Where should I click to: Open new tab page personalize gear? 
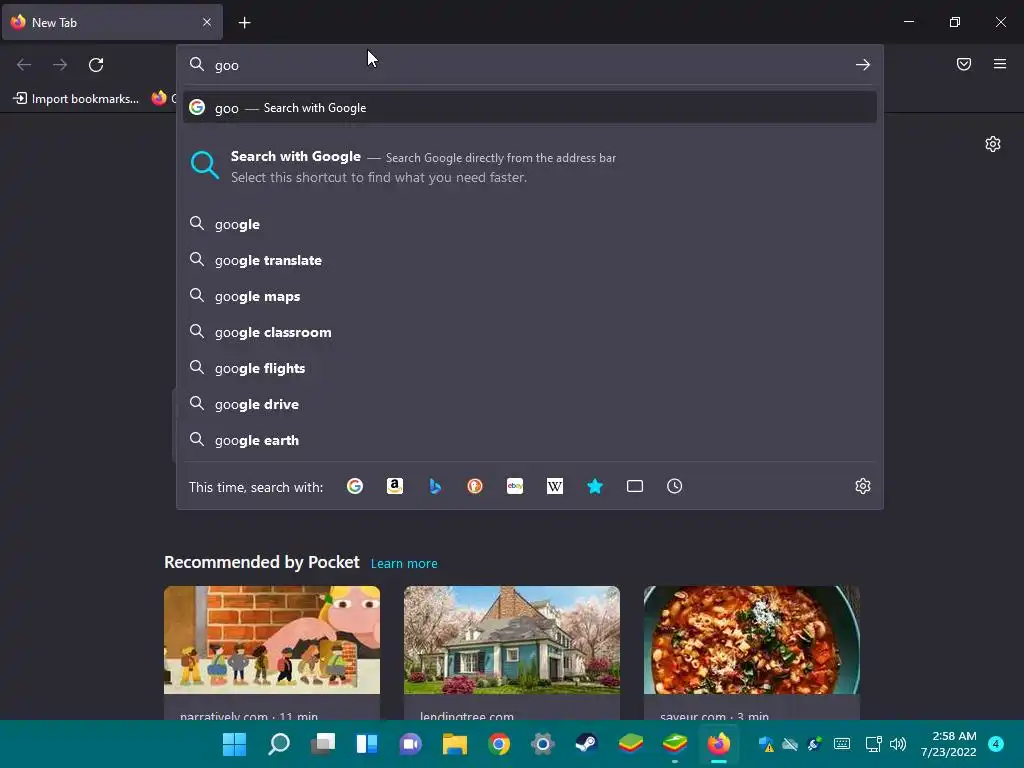coord(993,144)
